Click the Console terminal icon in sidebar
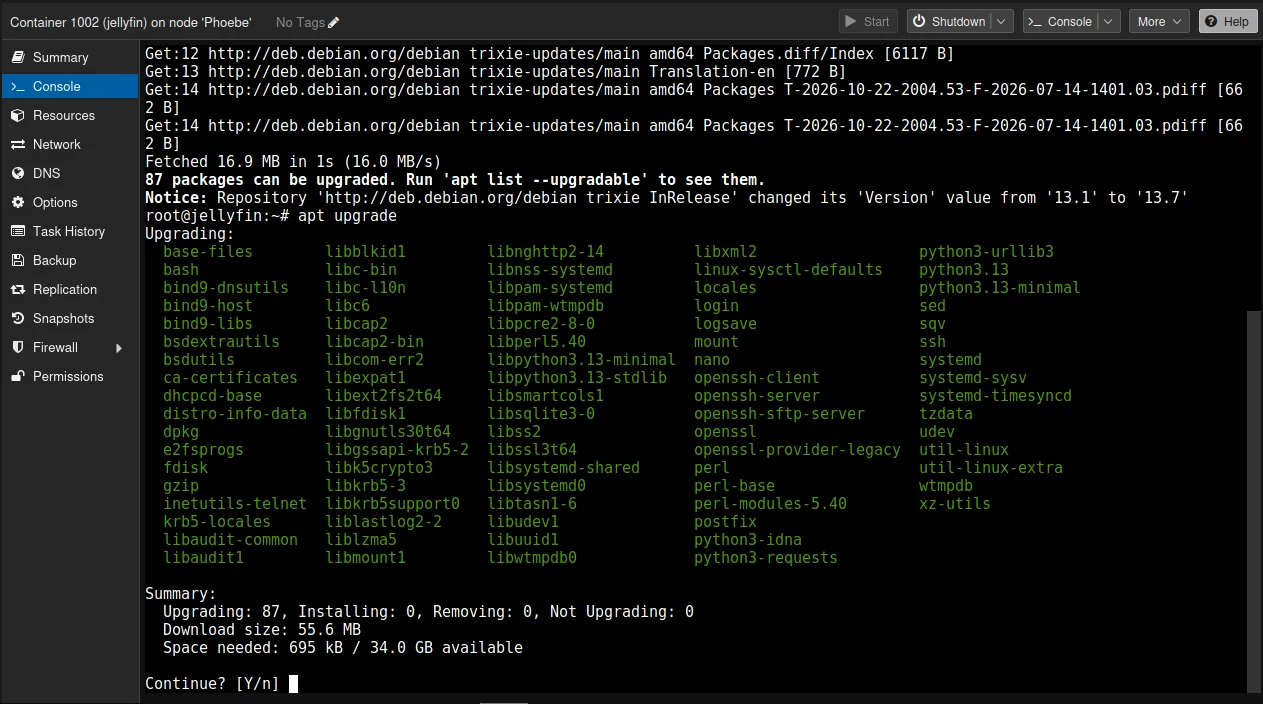The width and height of the screenshot is (1263, 704). coord(17,86)
